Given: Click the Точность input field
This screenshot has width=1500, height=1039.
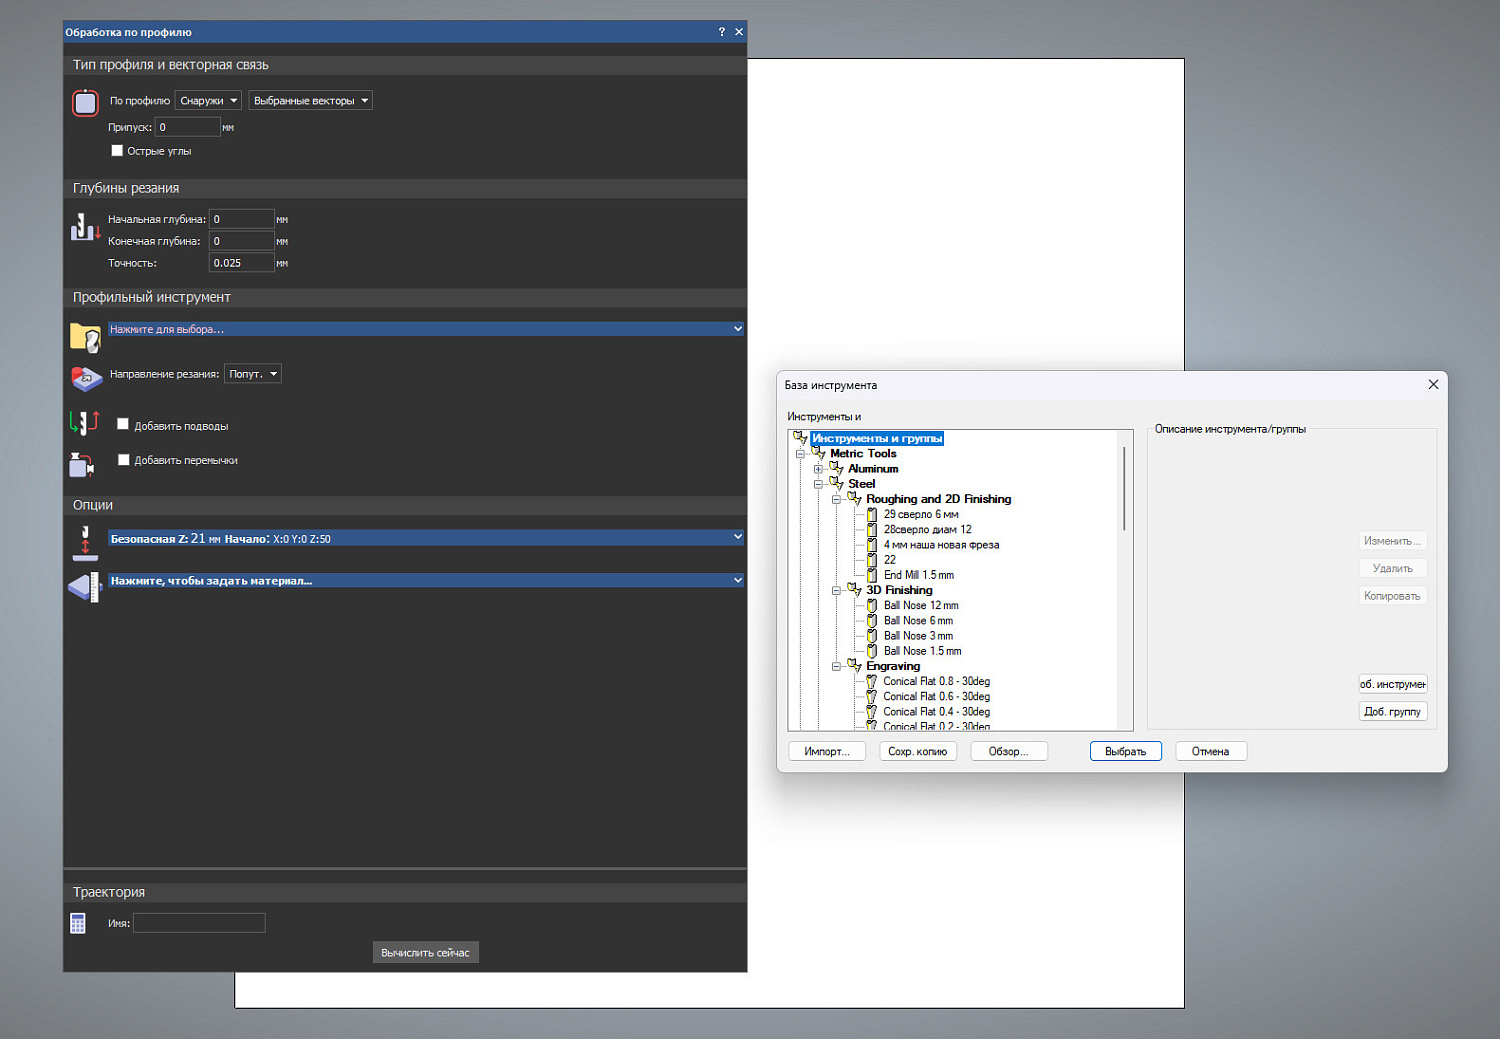Looking at the screenshot, I should coord(241,263).
